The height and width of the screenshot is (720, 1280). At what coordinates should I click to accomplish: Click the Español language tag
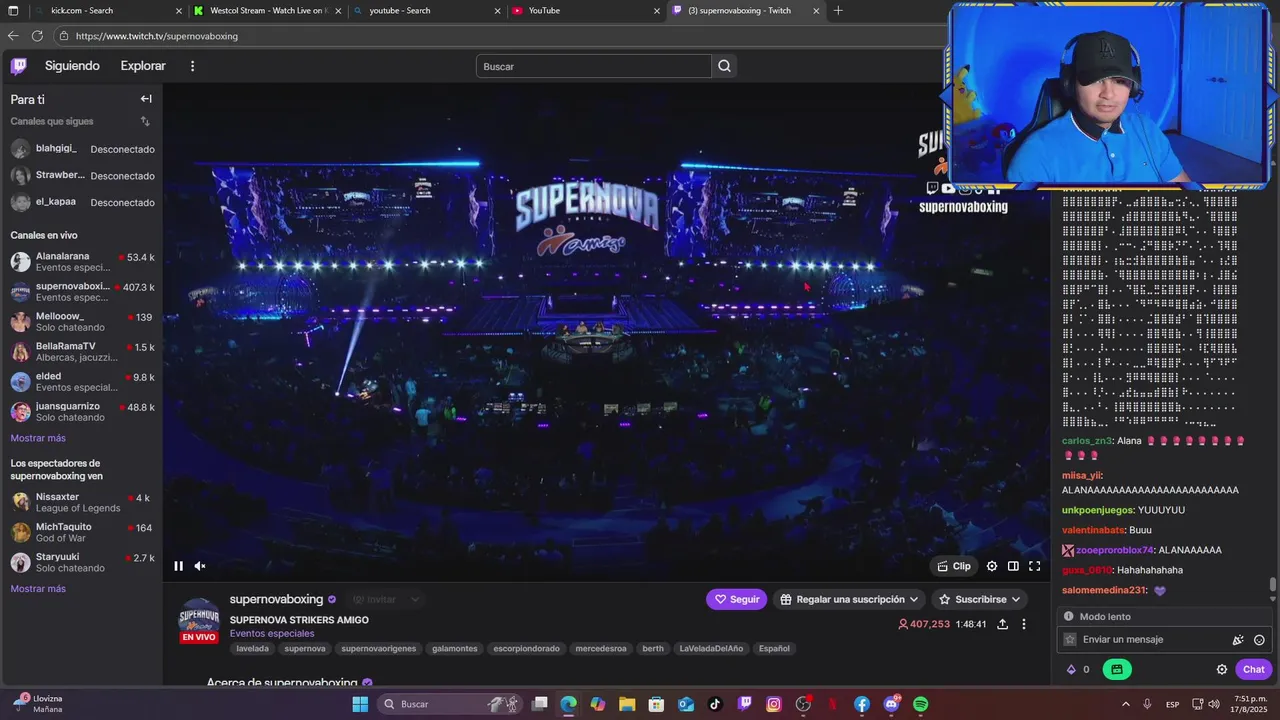pyautogui.click(x=774, y=649)
